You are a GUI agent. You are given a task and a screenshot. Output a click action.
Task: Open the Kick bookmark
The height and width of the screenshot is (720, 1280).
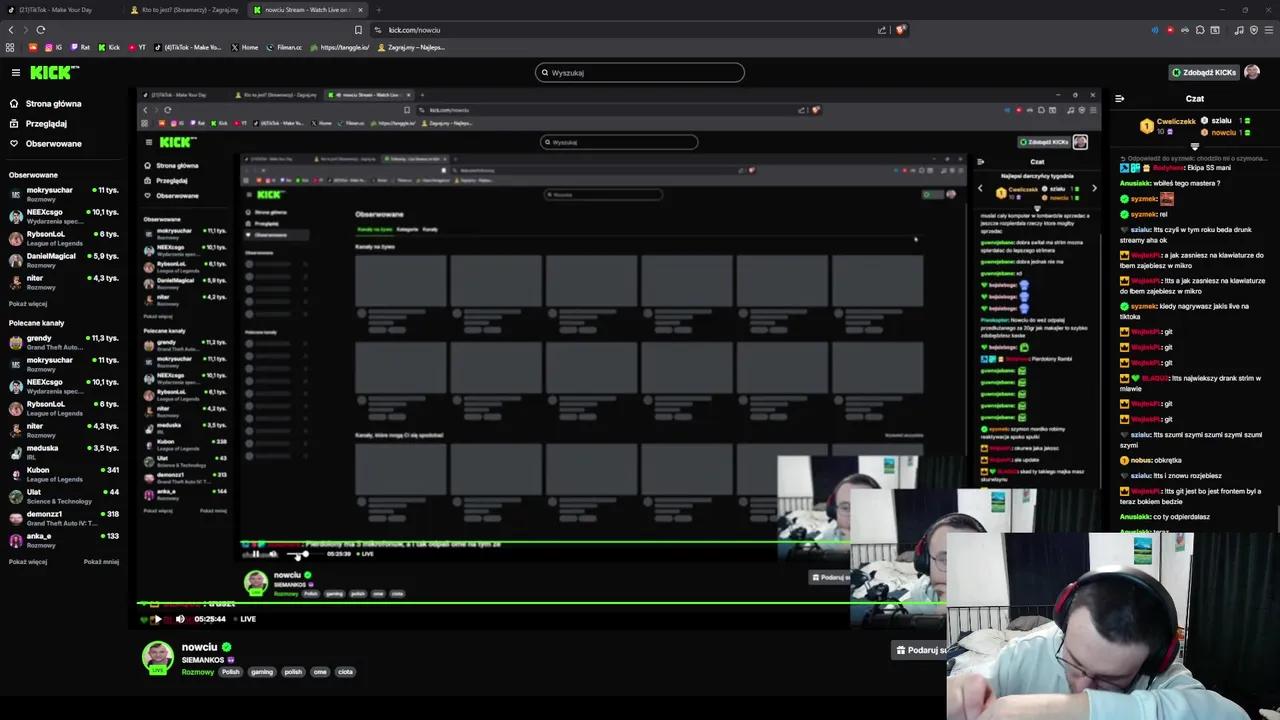pyautogui.click(x=109, y=47)
